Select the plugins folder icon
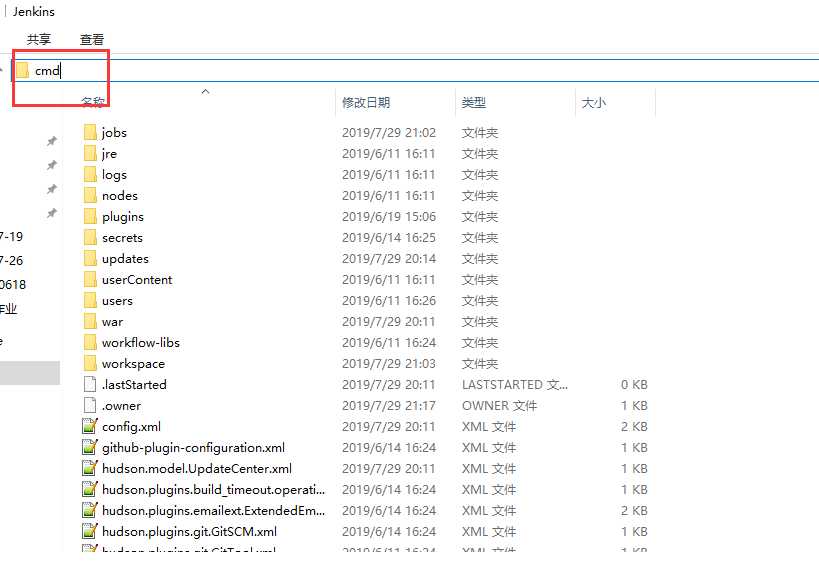The image size is (819, 576). click(x=90, y=216)
